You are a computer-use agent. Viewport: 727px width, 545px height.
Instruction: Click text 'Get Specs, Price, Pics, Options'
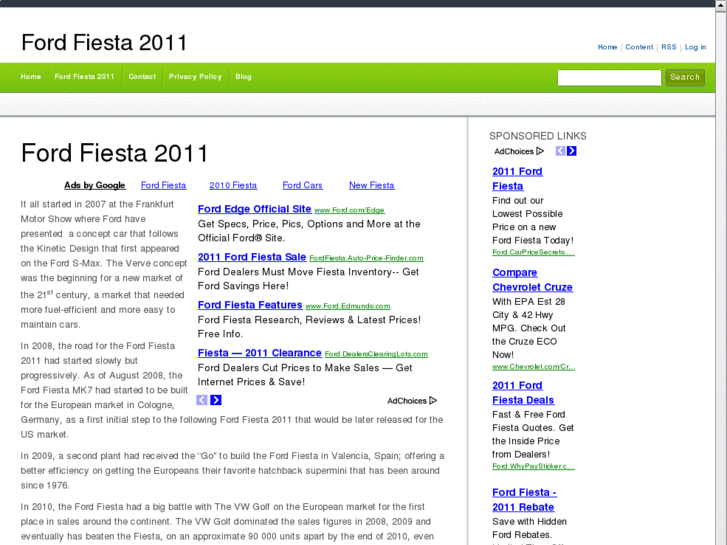(309, 231)
